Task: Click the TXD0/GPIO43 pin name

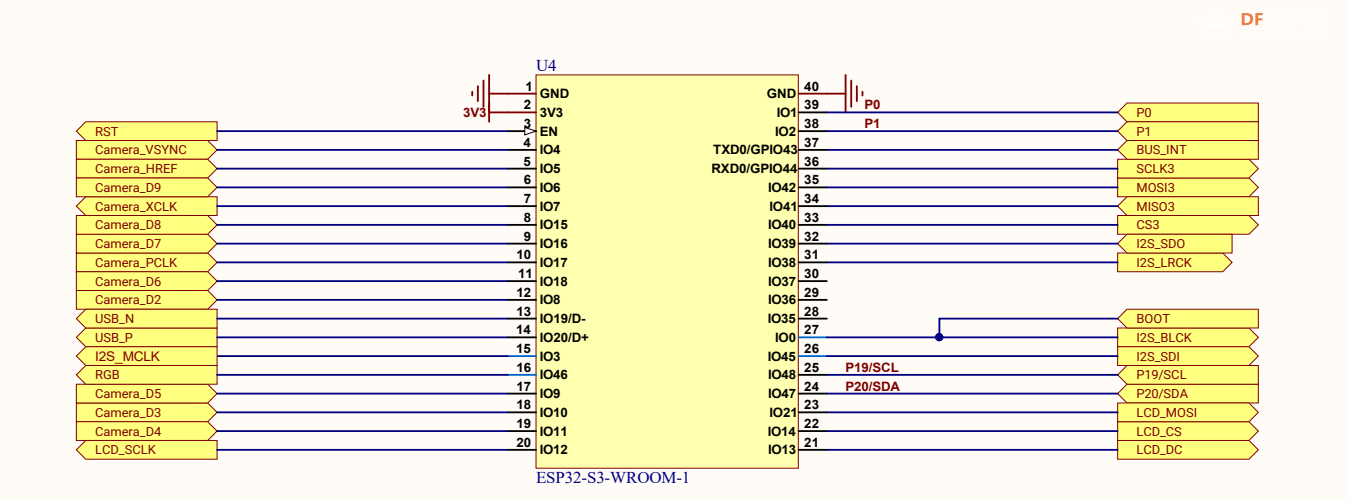Action: [754, 150]
